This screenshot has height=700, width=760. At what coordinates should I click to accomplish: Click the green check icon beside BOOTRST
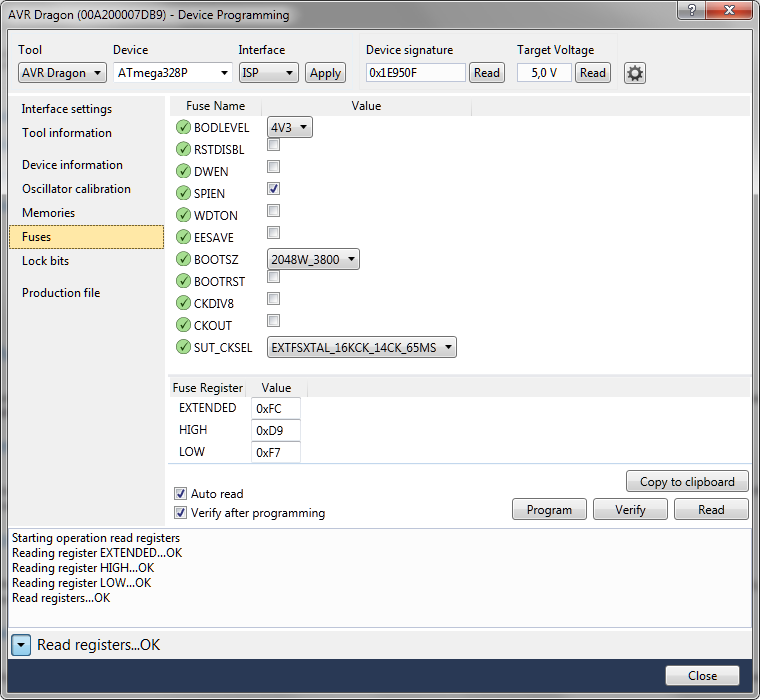tap(183, 281)
